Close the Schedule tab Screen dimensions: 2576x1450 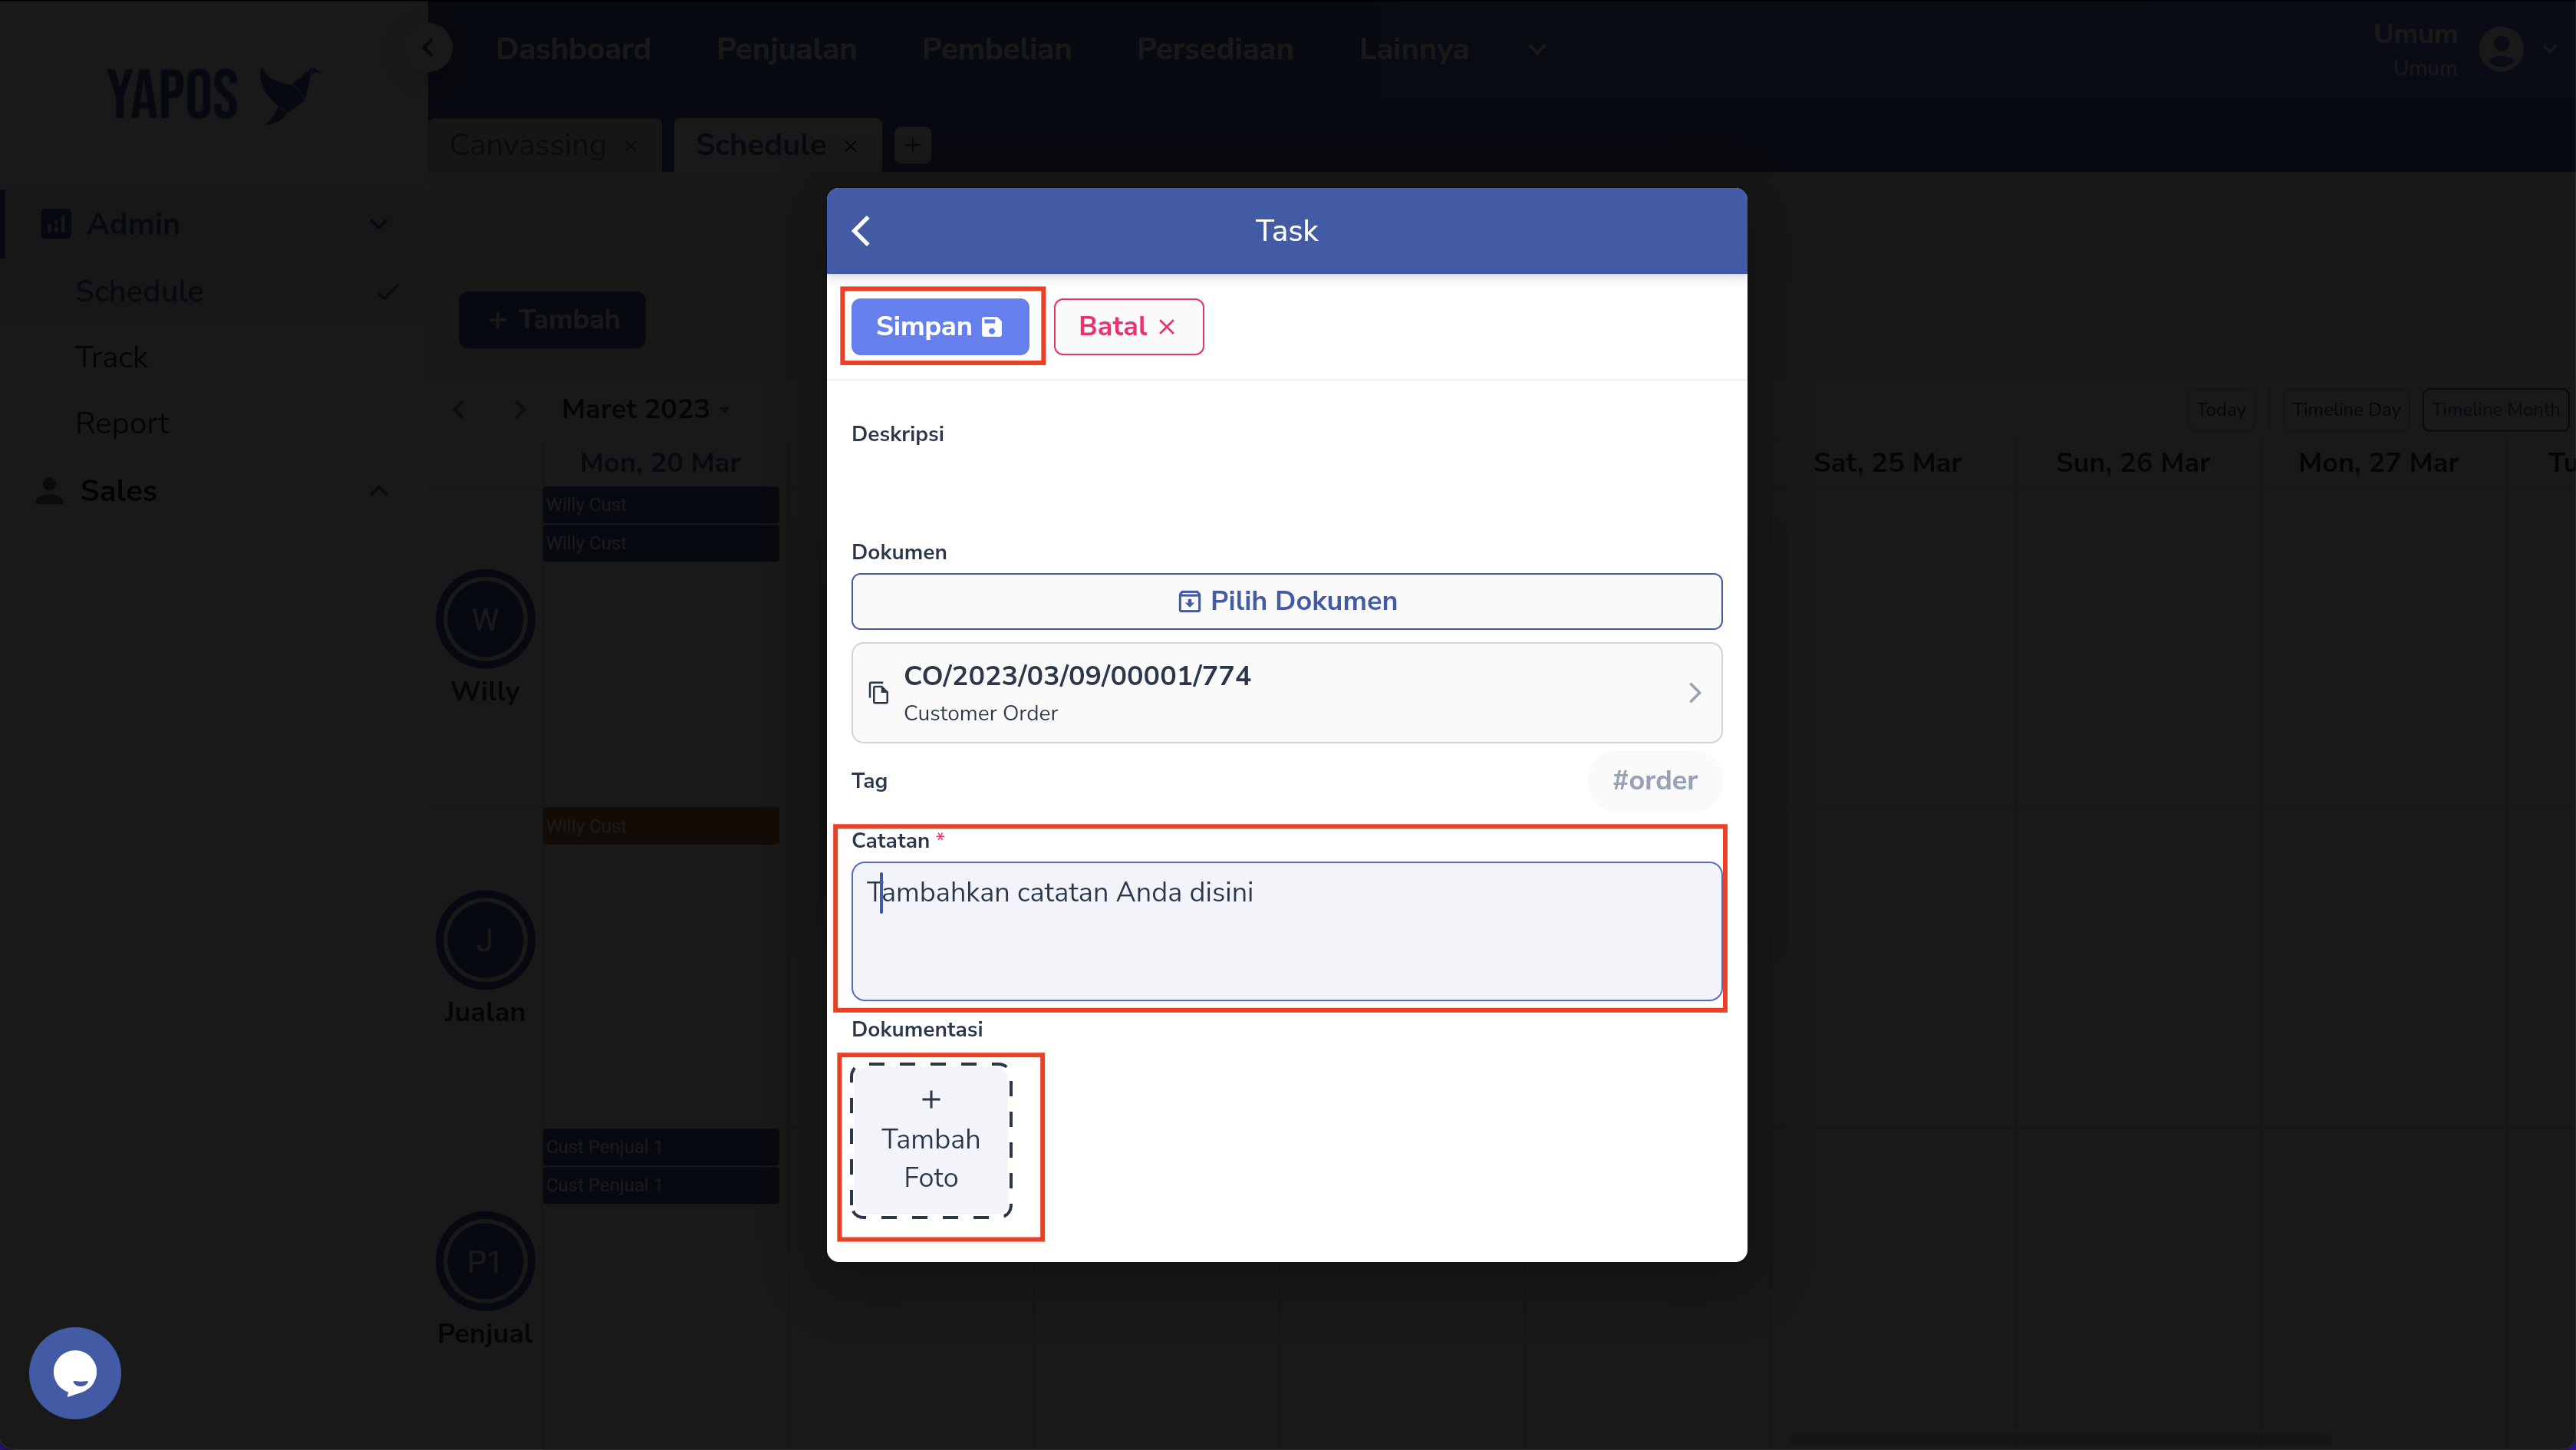(850, 146)
